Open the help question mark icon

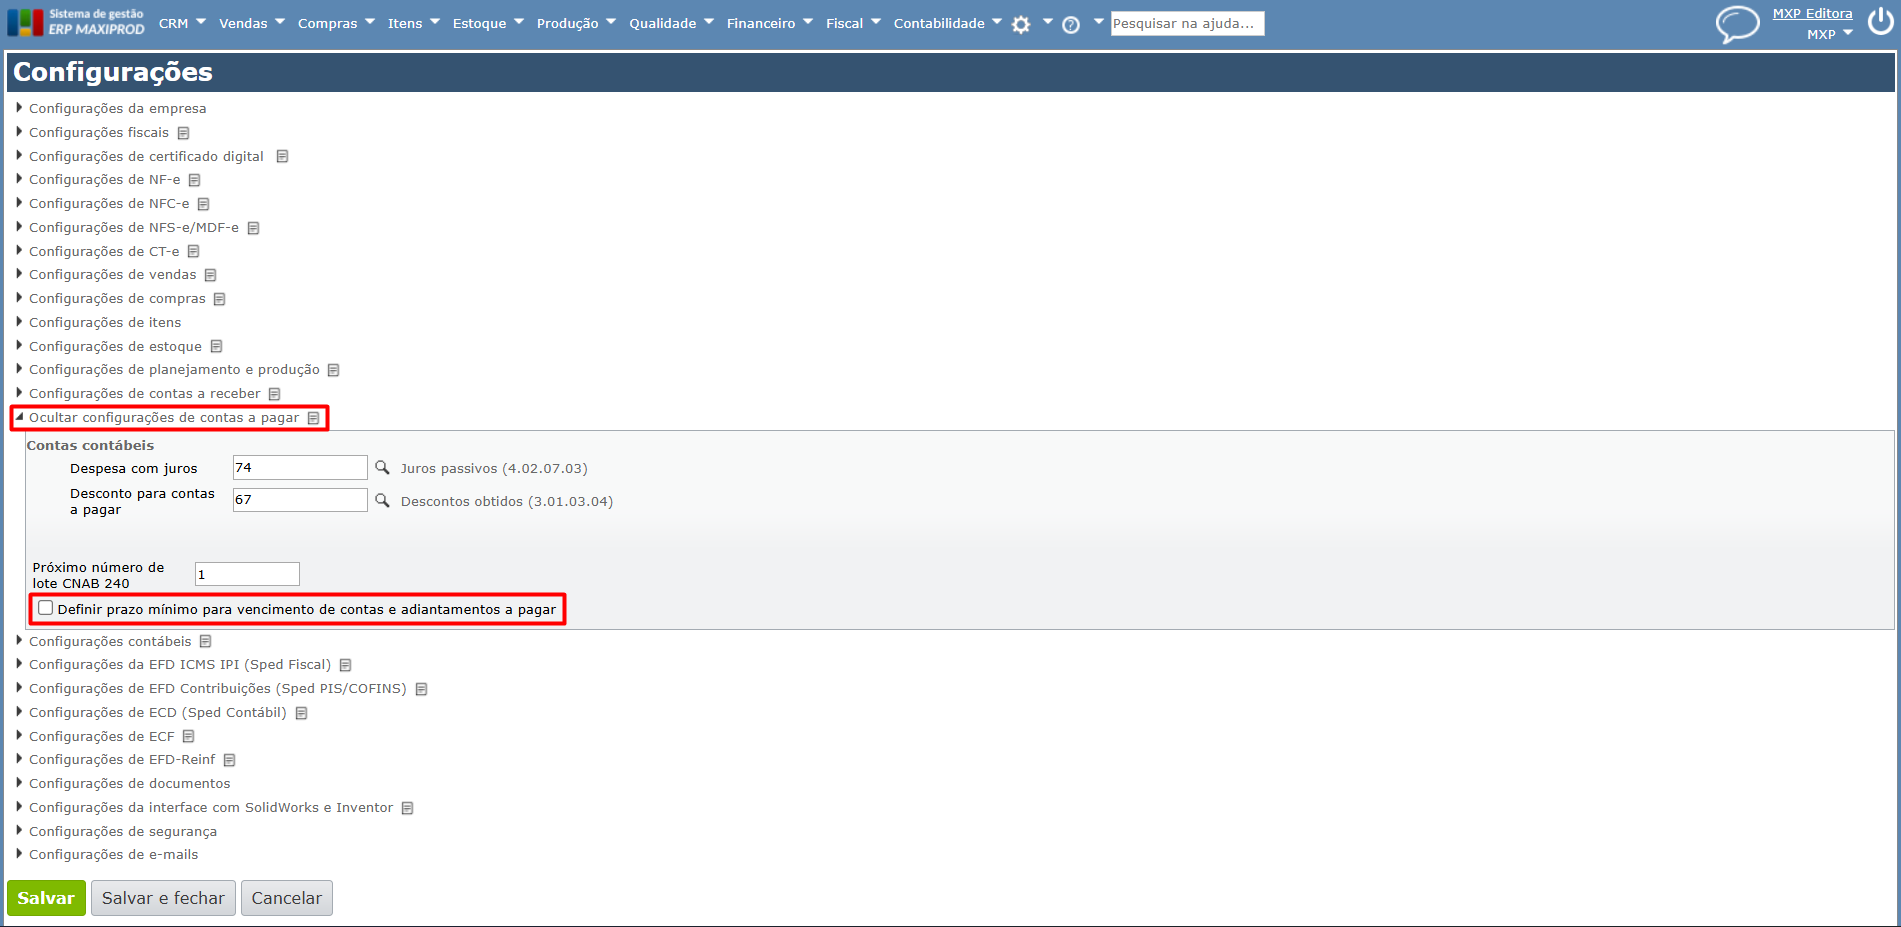[x=1071, y=25]
